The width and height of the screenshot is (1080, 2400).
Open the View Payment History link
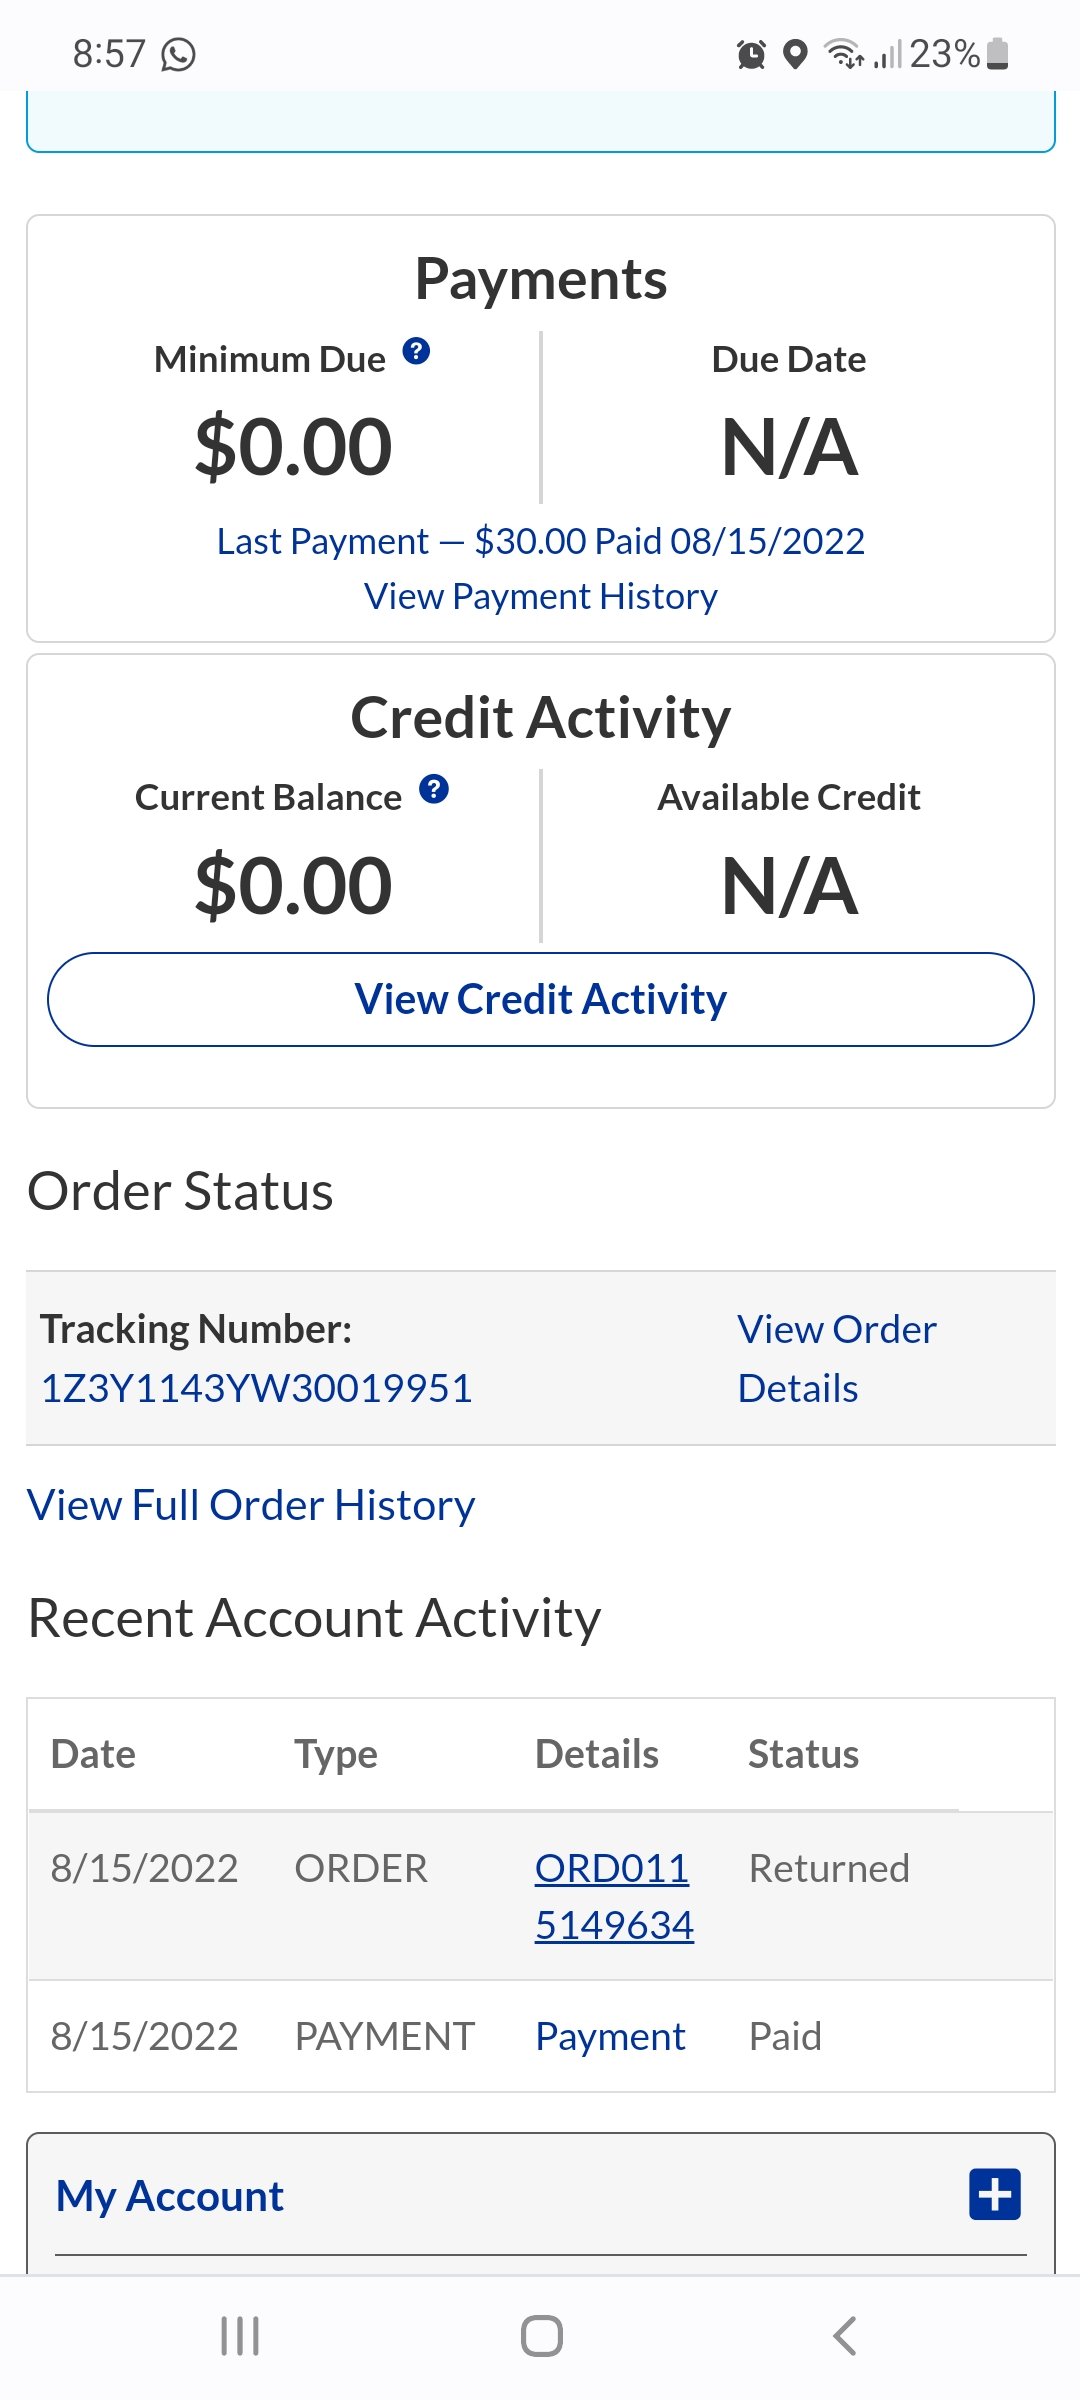(540, 596)
